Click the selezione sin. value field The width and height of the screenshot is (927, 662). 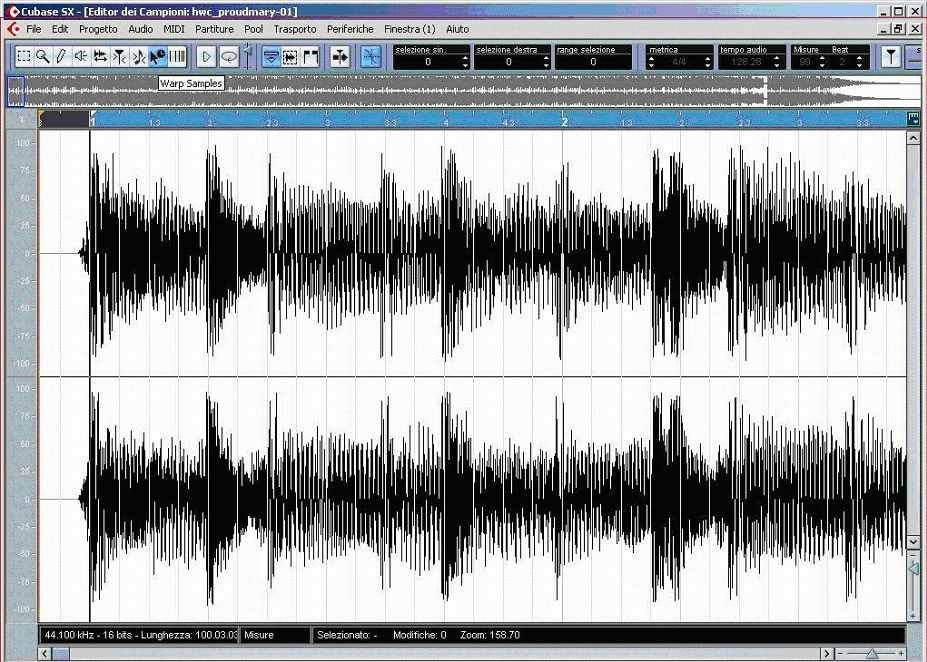point(428,62)
